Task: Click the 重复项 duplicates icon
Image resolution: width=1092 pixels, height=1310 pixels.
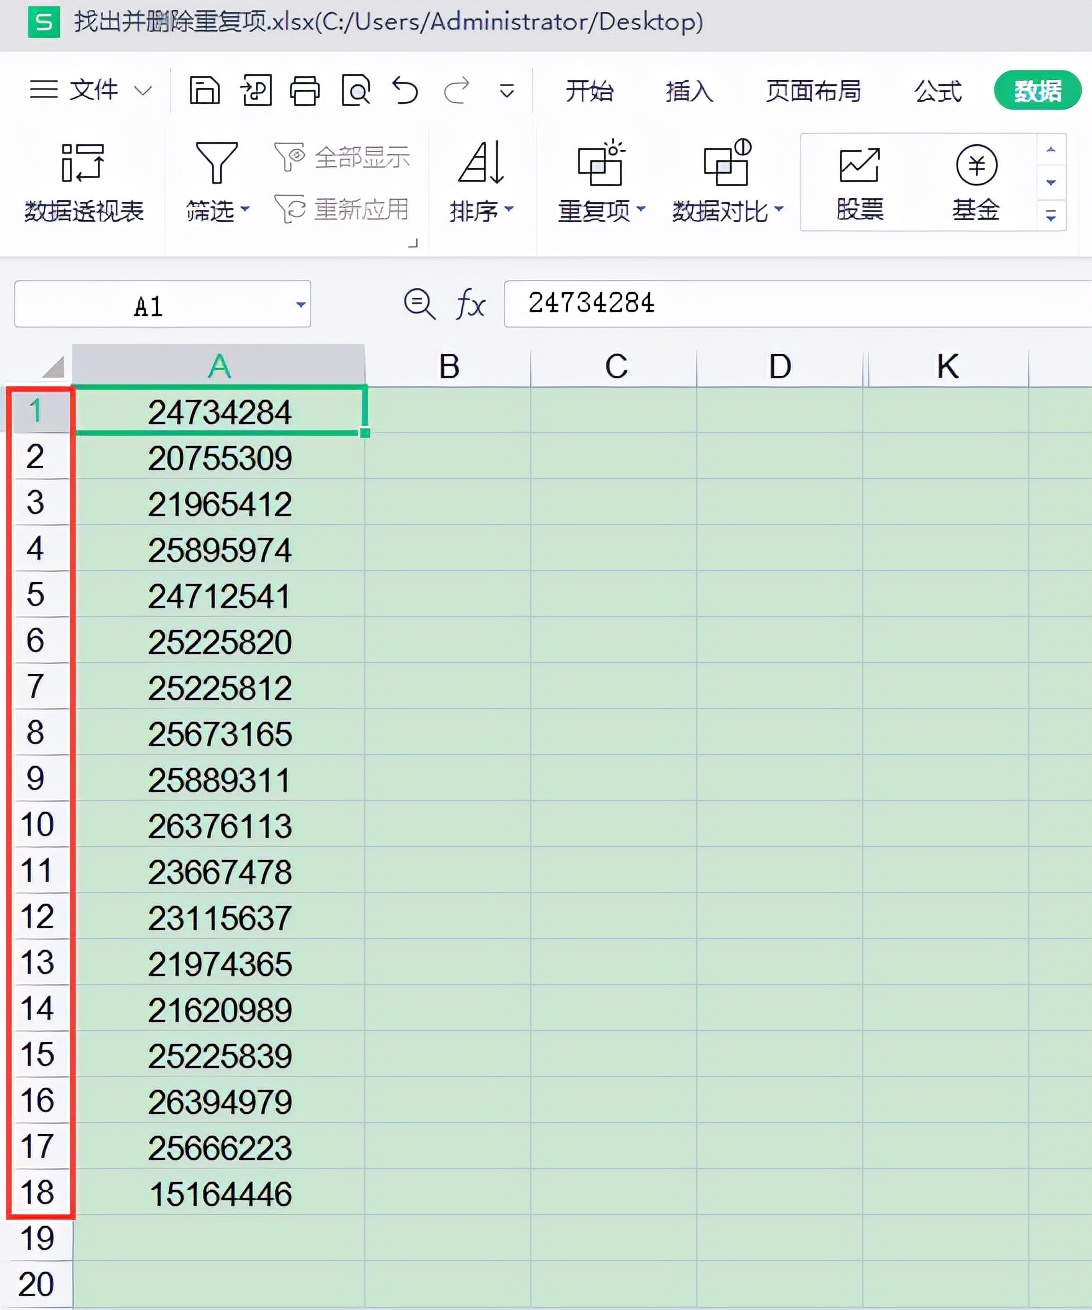Action: point(601,162)
